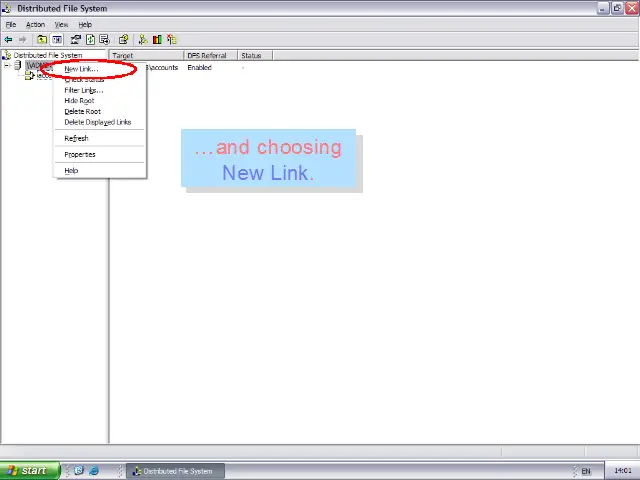Open the View menu in menu bar
This screenshot has height=480, width=640.
[x=61, y=25]
